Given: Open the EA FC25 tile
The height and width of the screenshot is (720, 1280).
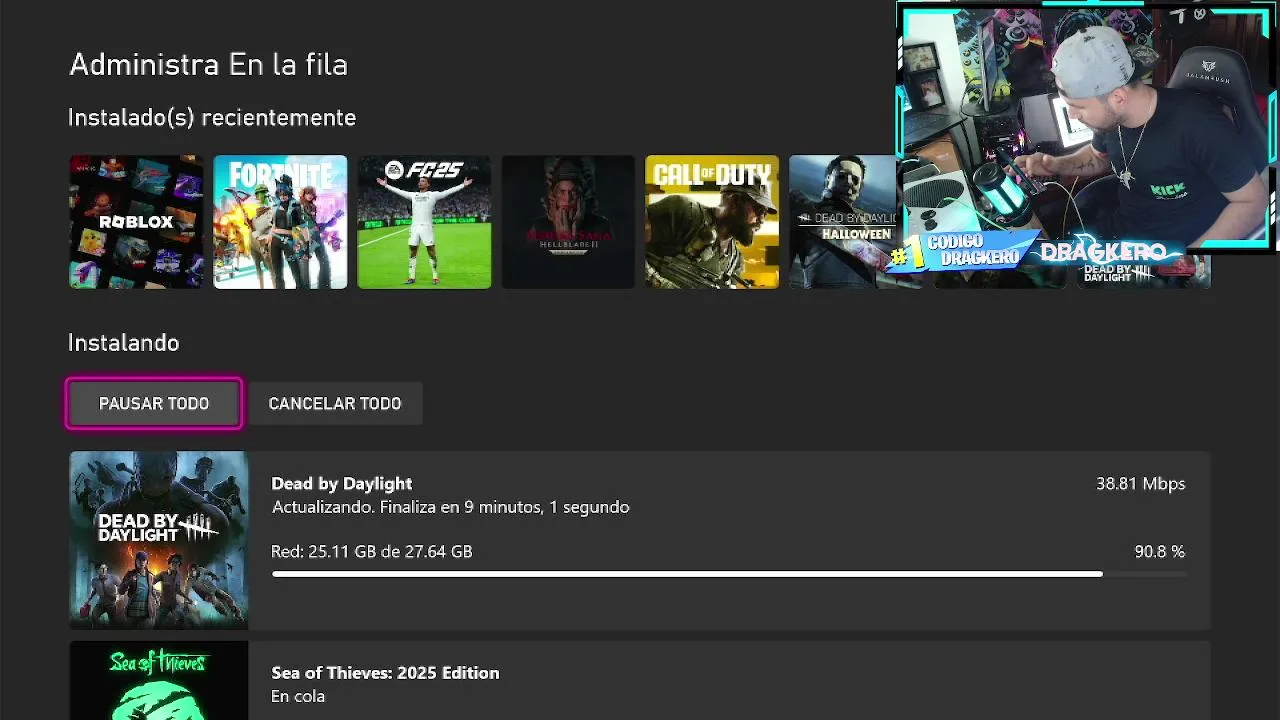Looking at the screenshot, I should (424, 222).
